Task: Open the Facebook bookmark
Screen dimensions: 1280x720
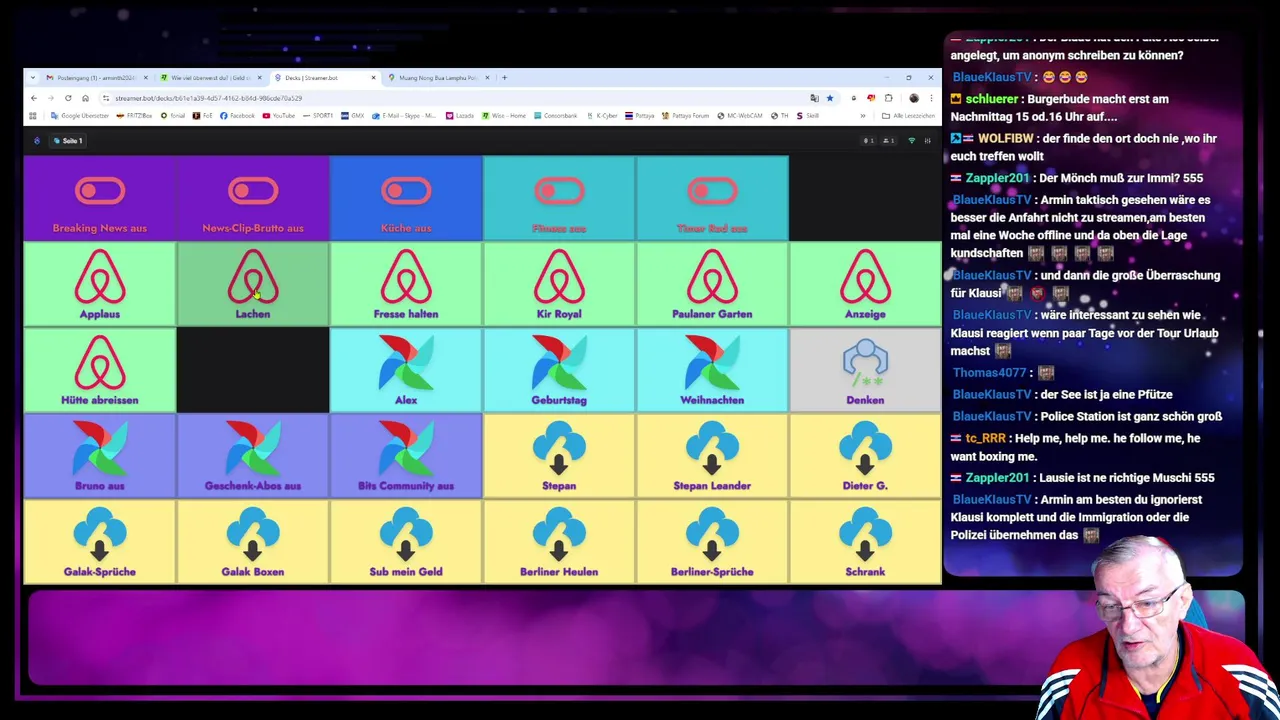Action: [x=237, y=116]
